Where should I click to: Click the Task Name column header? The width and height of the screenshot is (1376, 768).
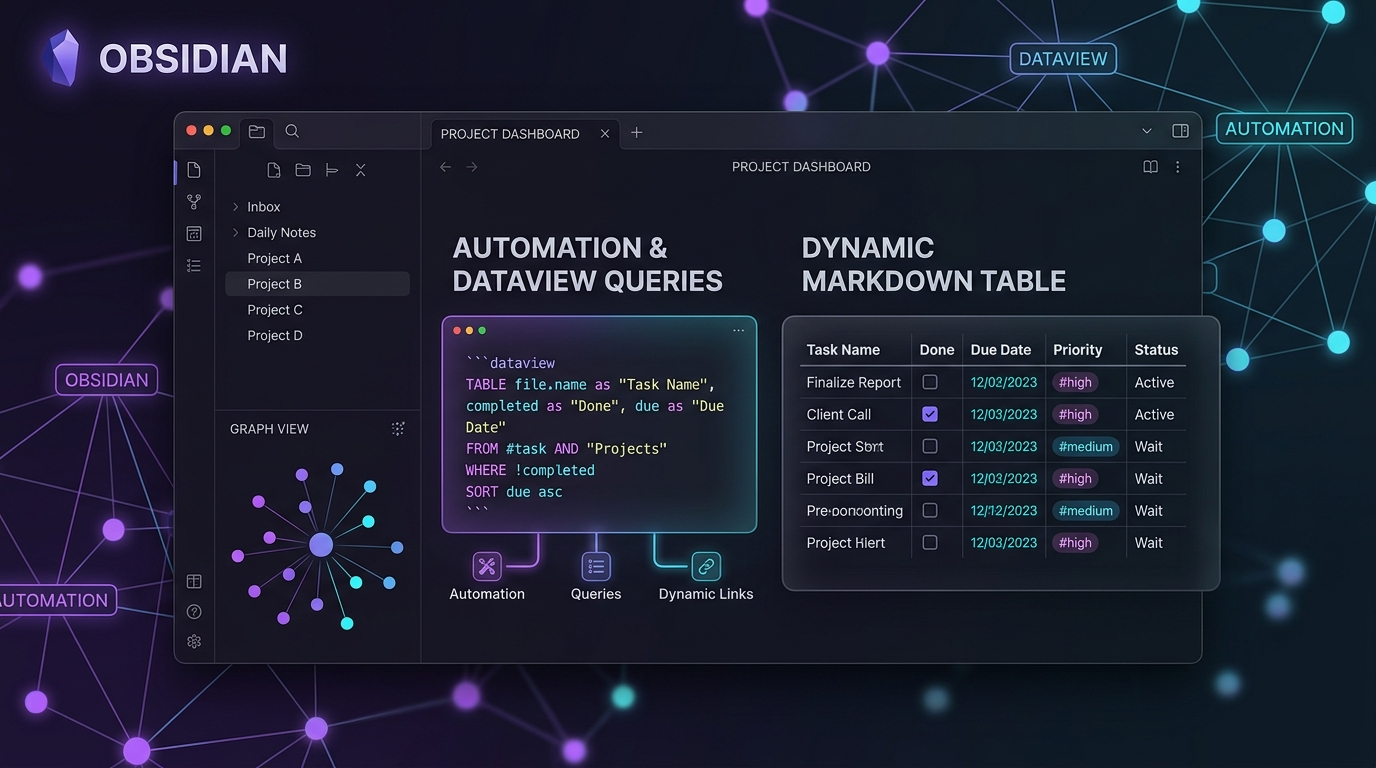843,350
